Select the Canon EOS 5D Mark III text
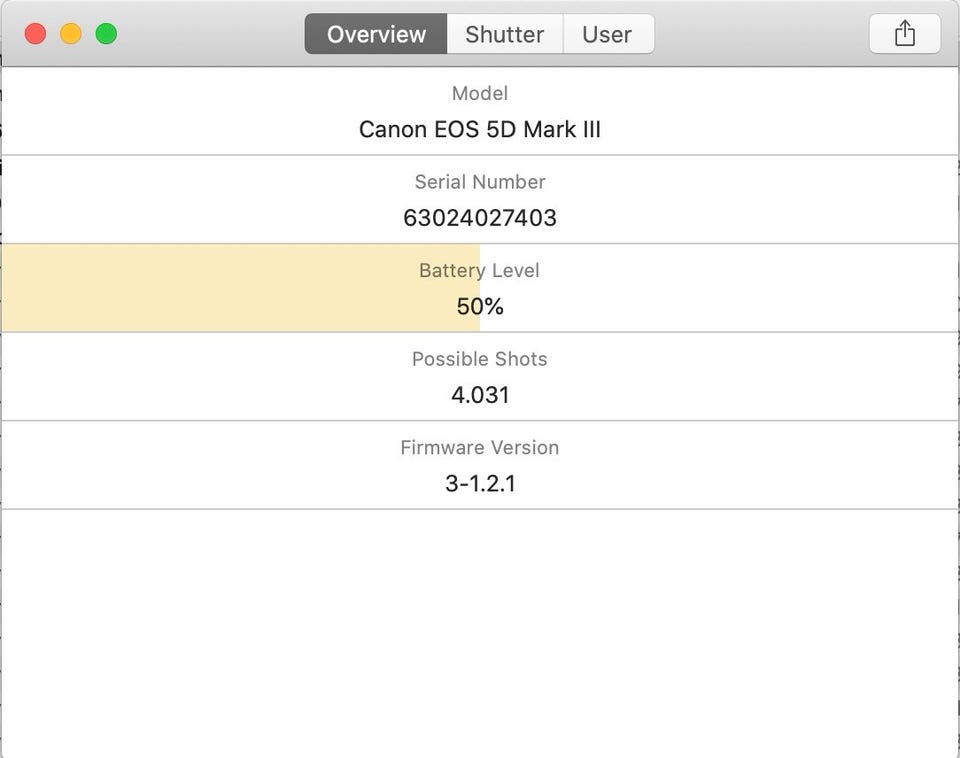 coord(480,130)
